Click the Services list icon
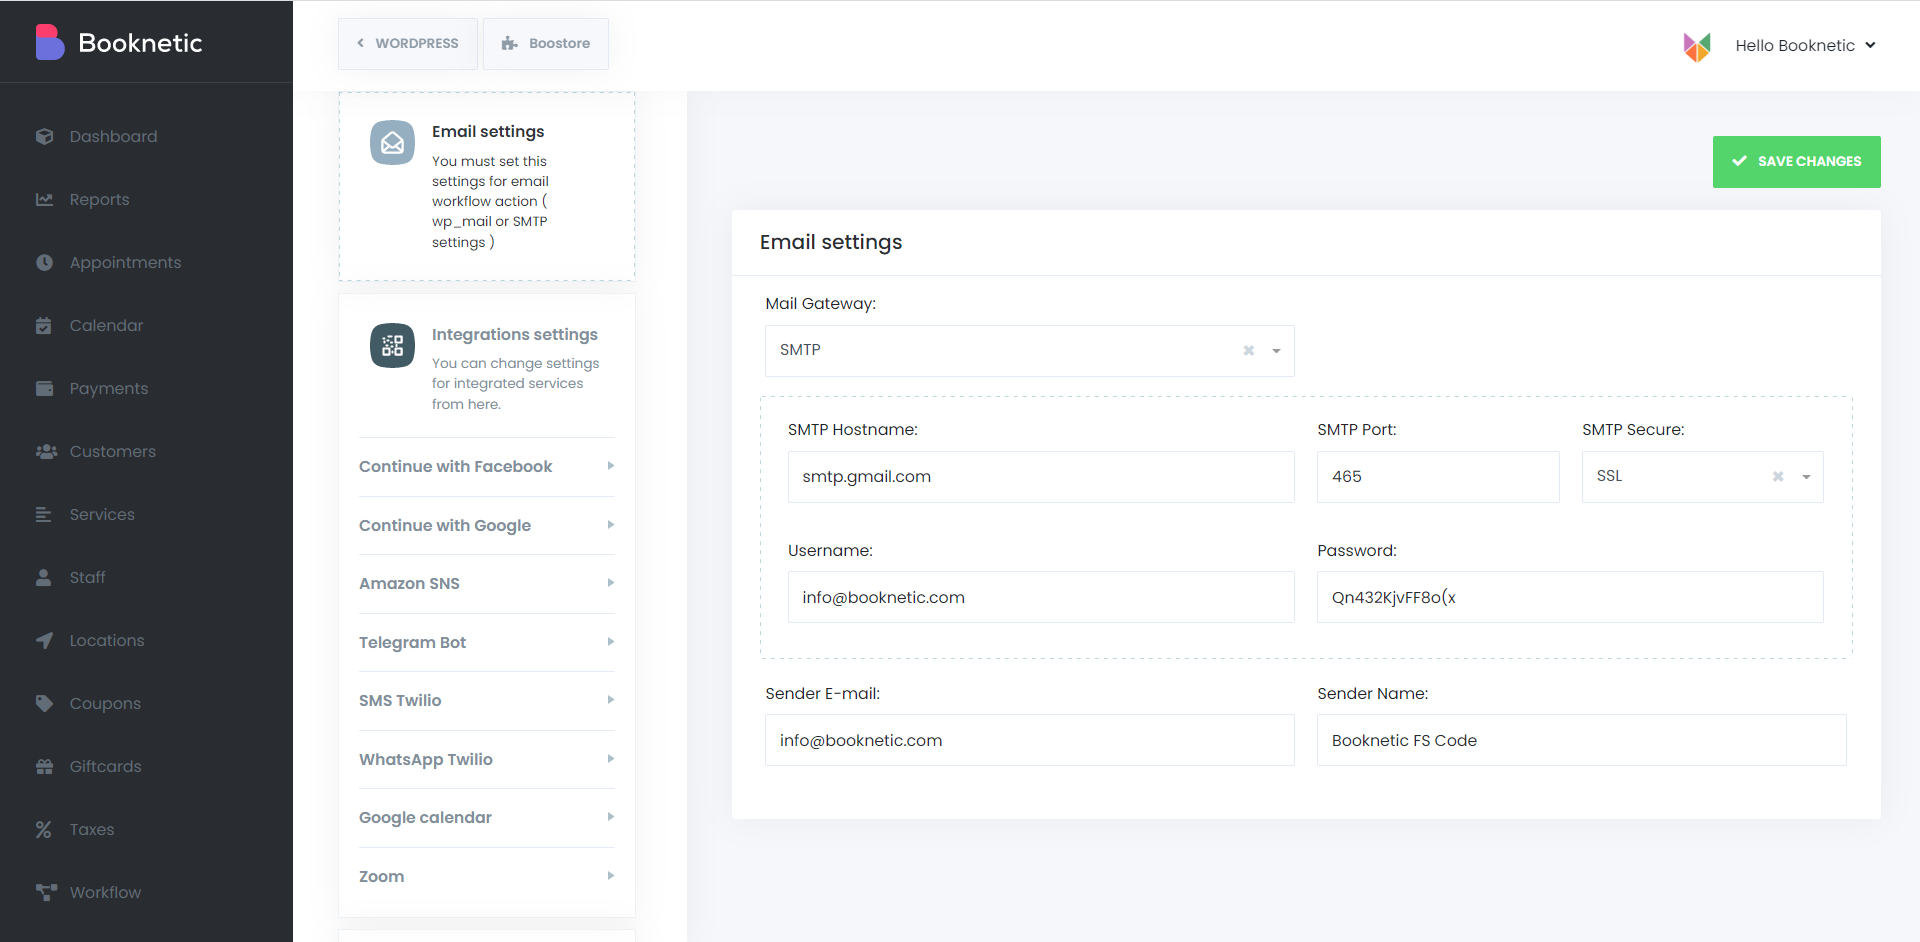 coord(44,514)
